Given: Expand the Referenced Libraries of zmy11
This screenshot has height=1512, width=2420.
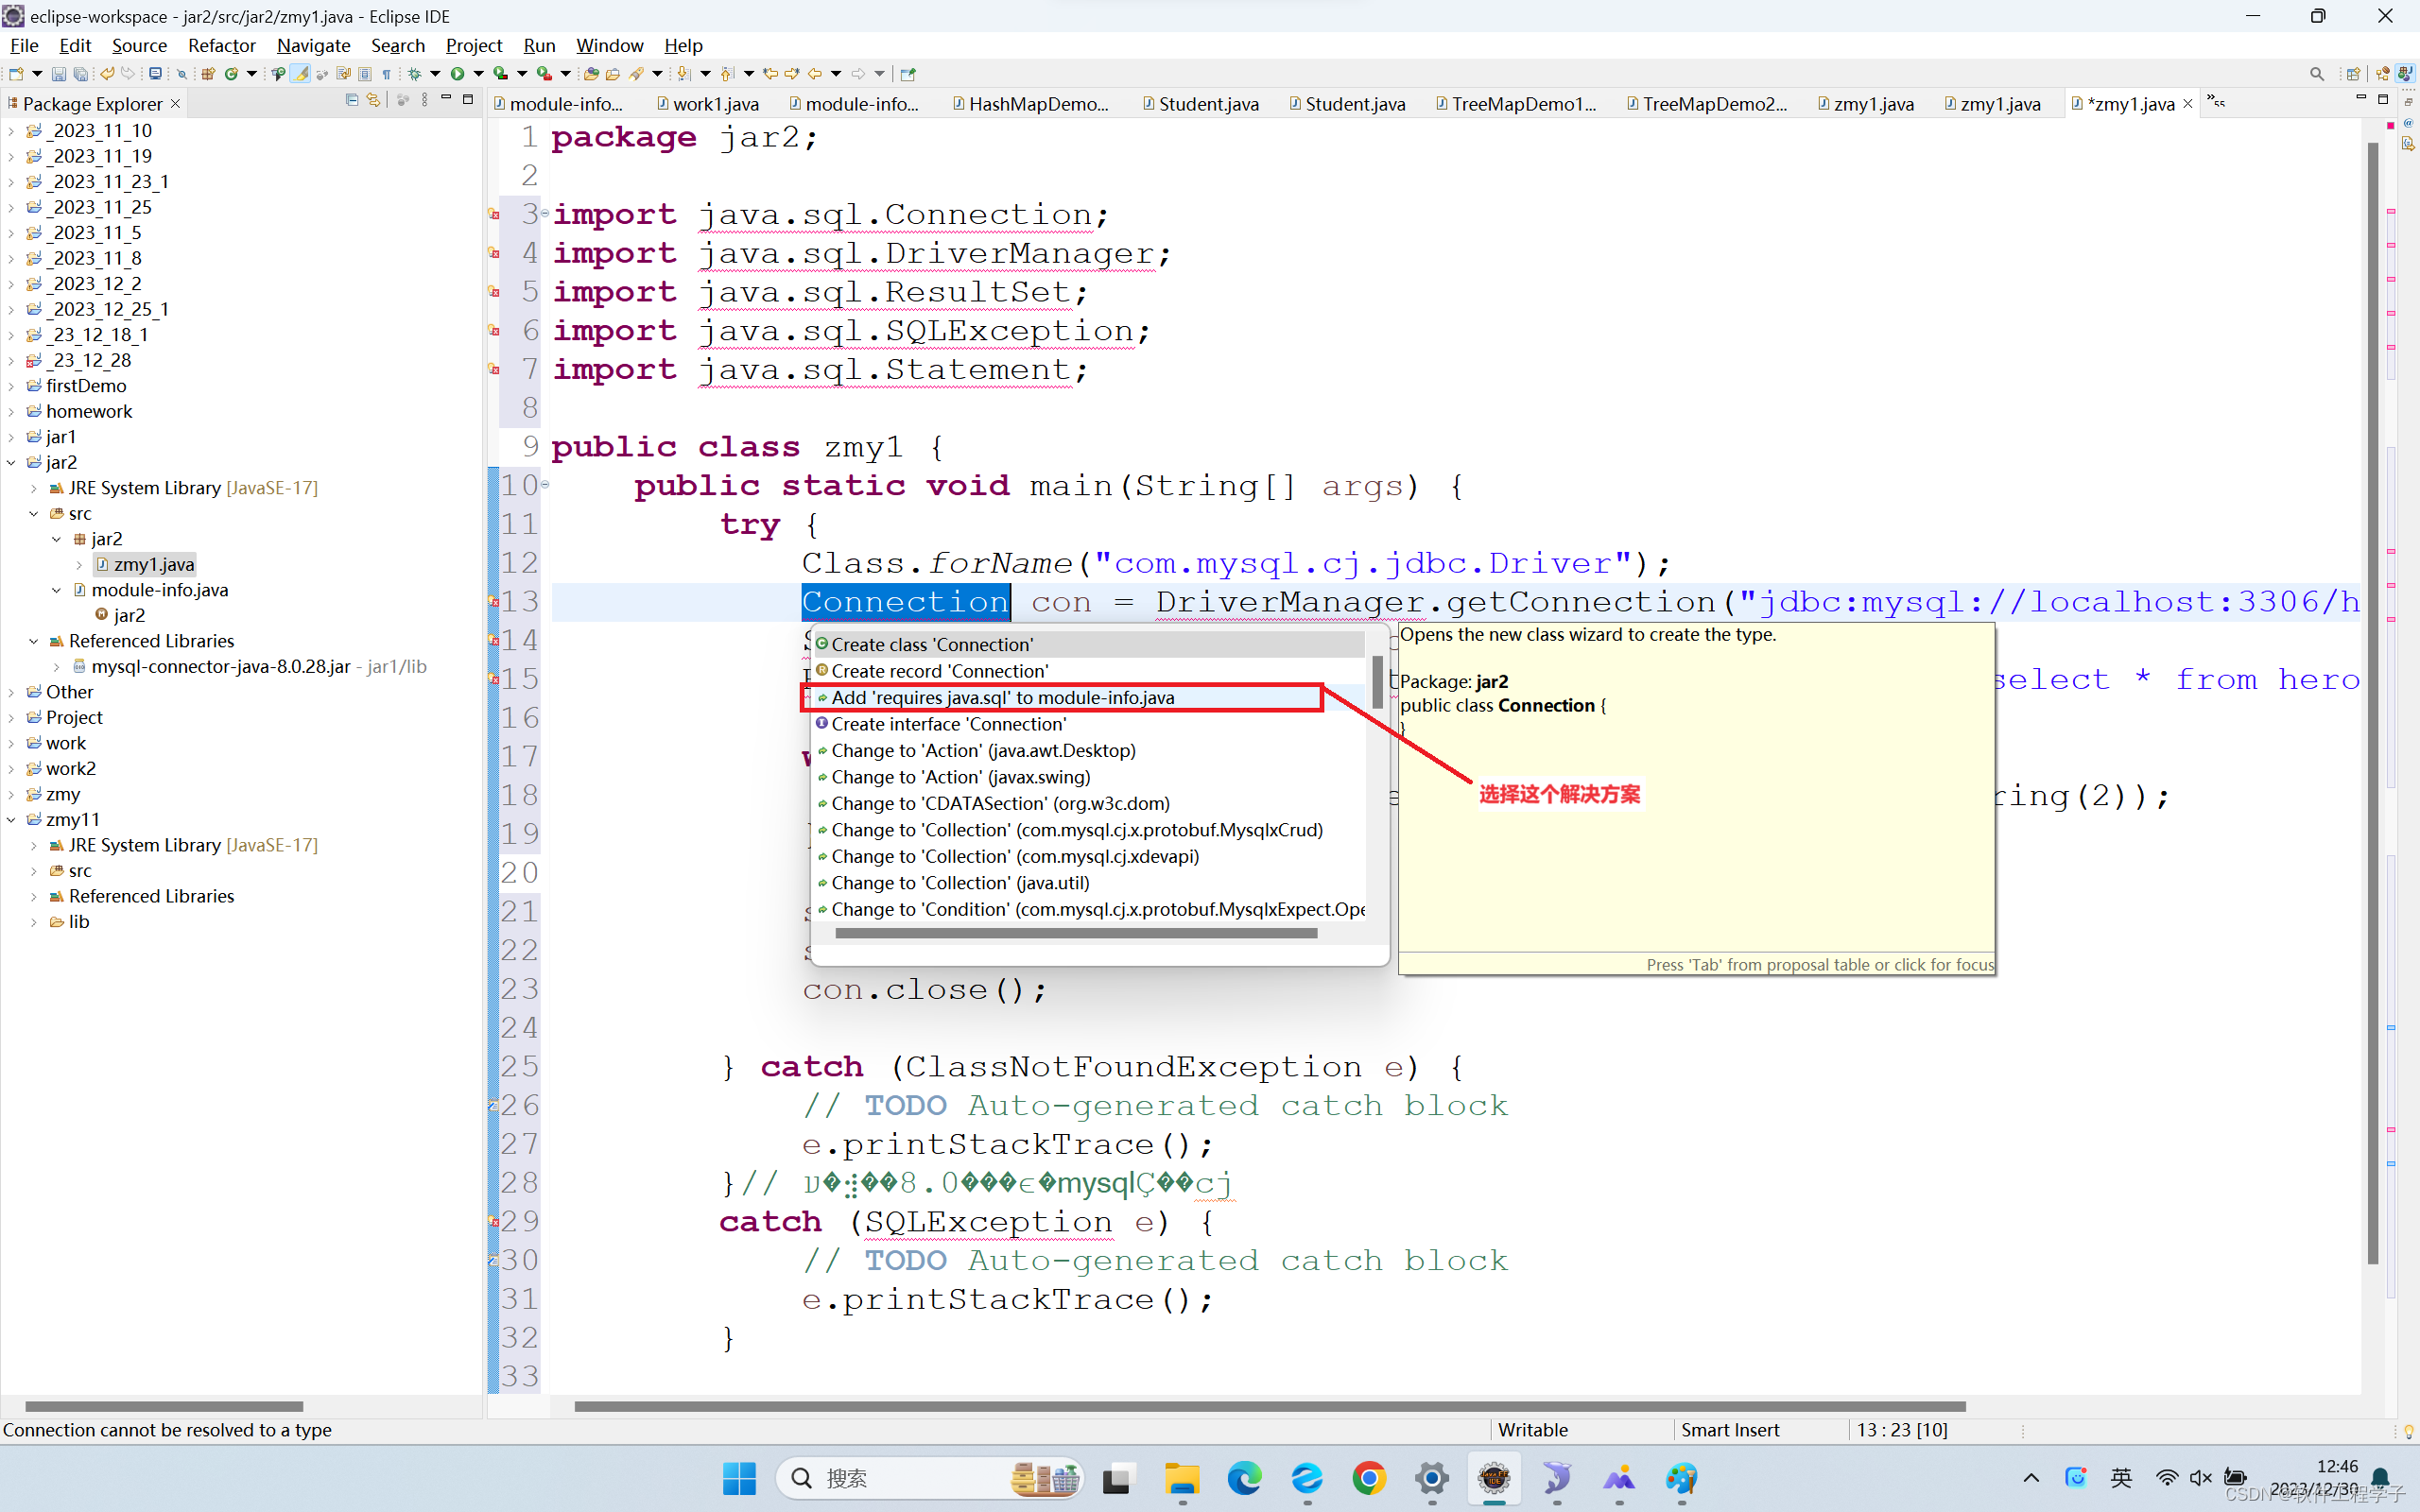Looking at the screenshot, I should coord(33,896).
